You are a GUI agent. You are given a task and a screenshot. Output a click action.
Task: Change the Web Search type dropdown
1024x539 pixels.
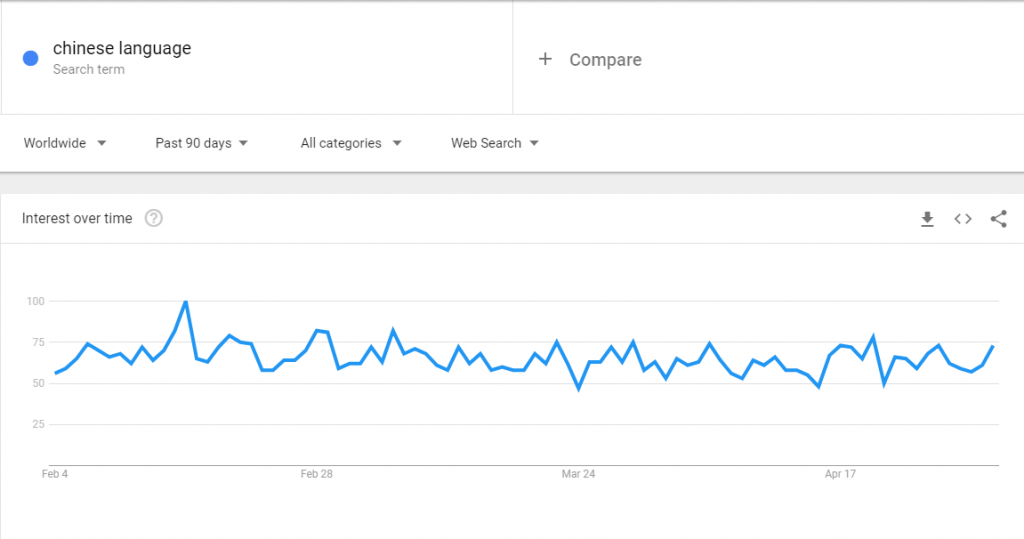(x=494, y=143)
